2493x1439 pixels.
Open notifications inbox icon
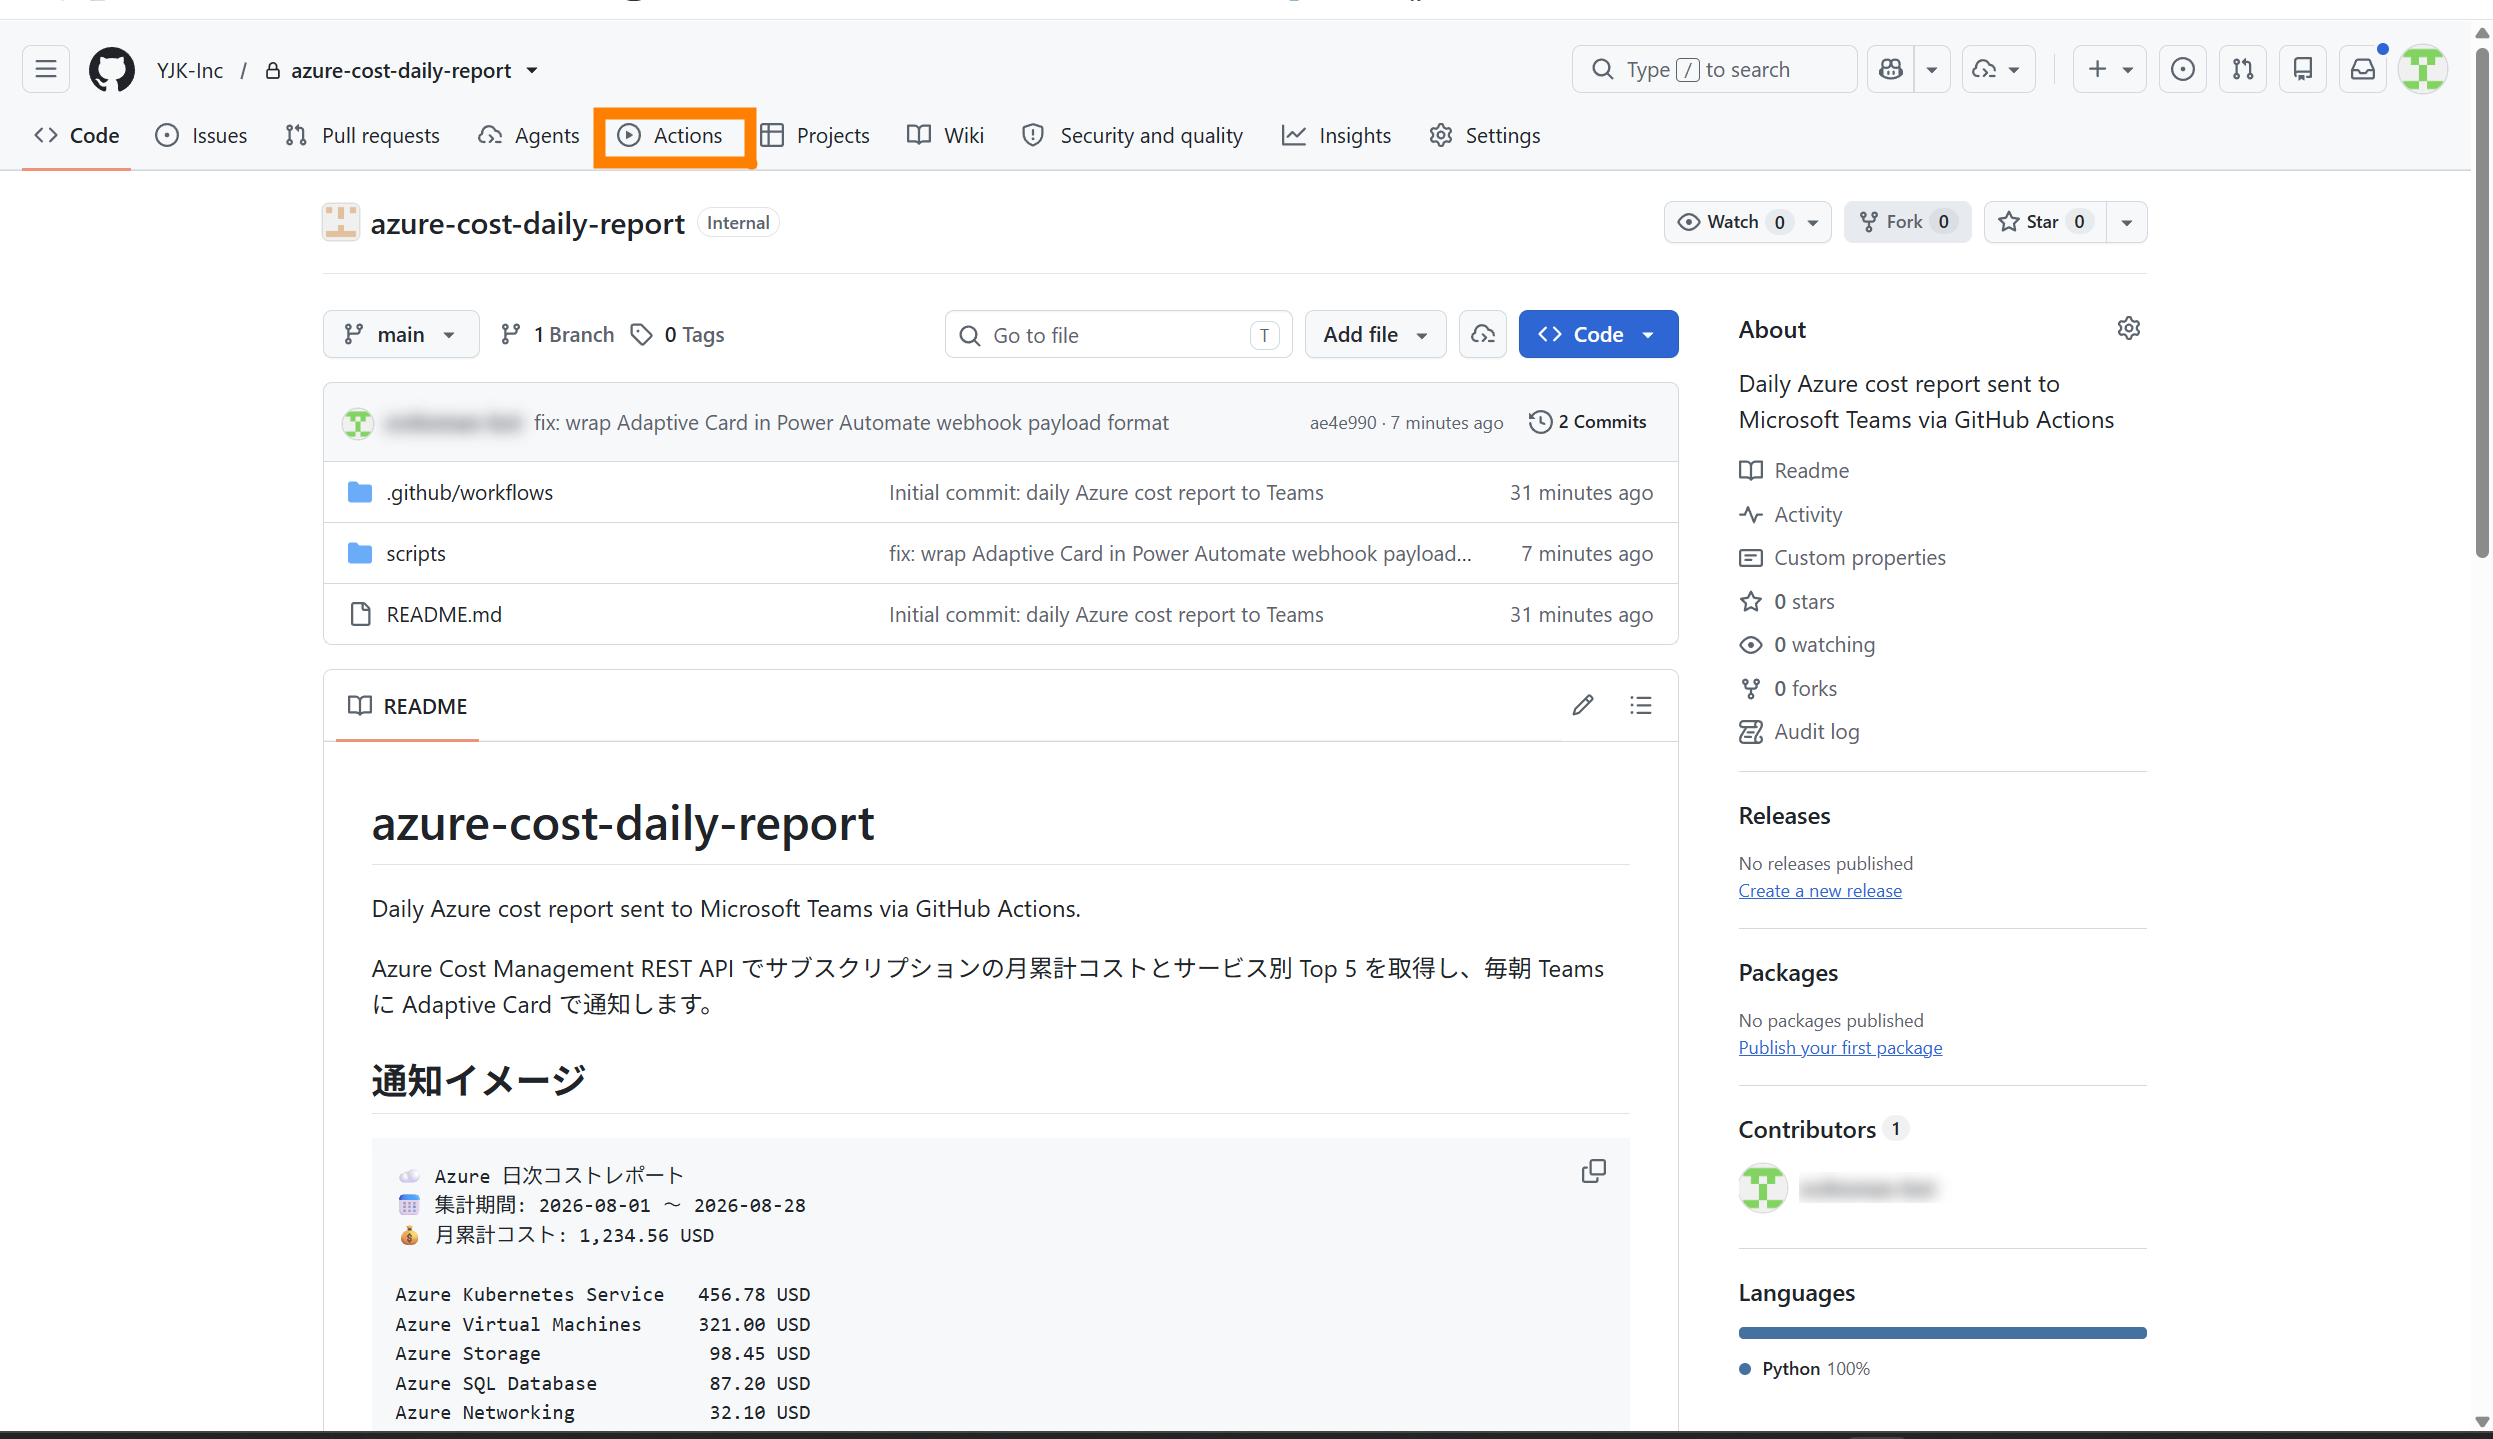click(2363, 70)
